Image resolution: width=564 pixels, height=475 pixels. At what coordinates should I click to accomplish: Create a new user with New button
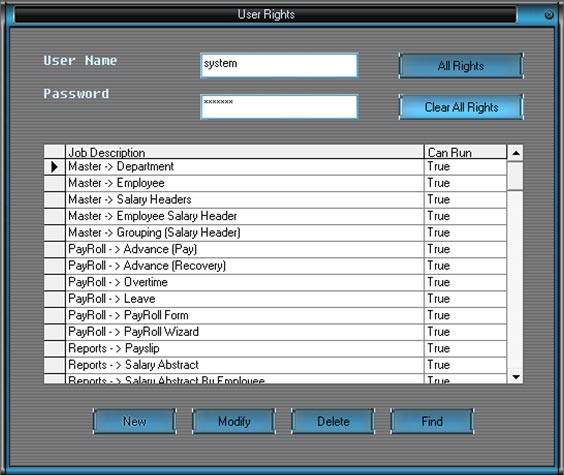click(135, 421)
